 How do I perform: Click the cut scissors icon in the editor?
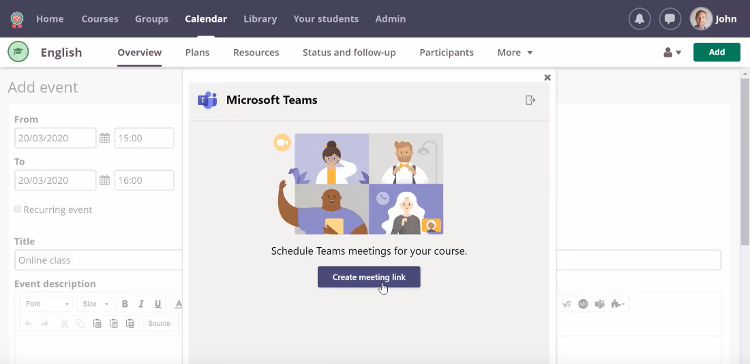pos(64,324)
